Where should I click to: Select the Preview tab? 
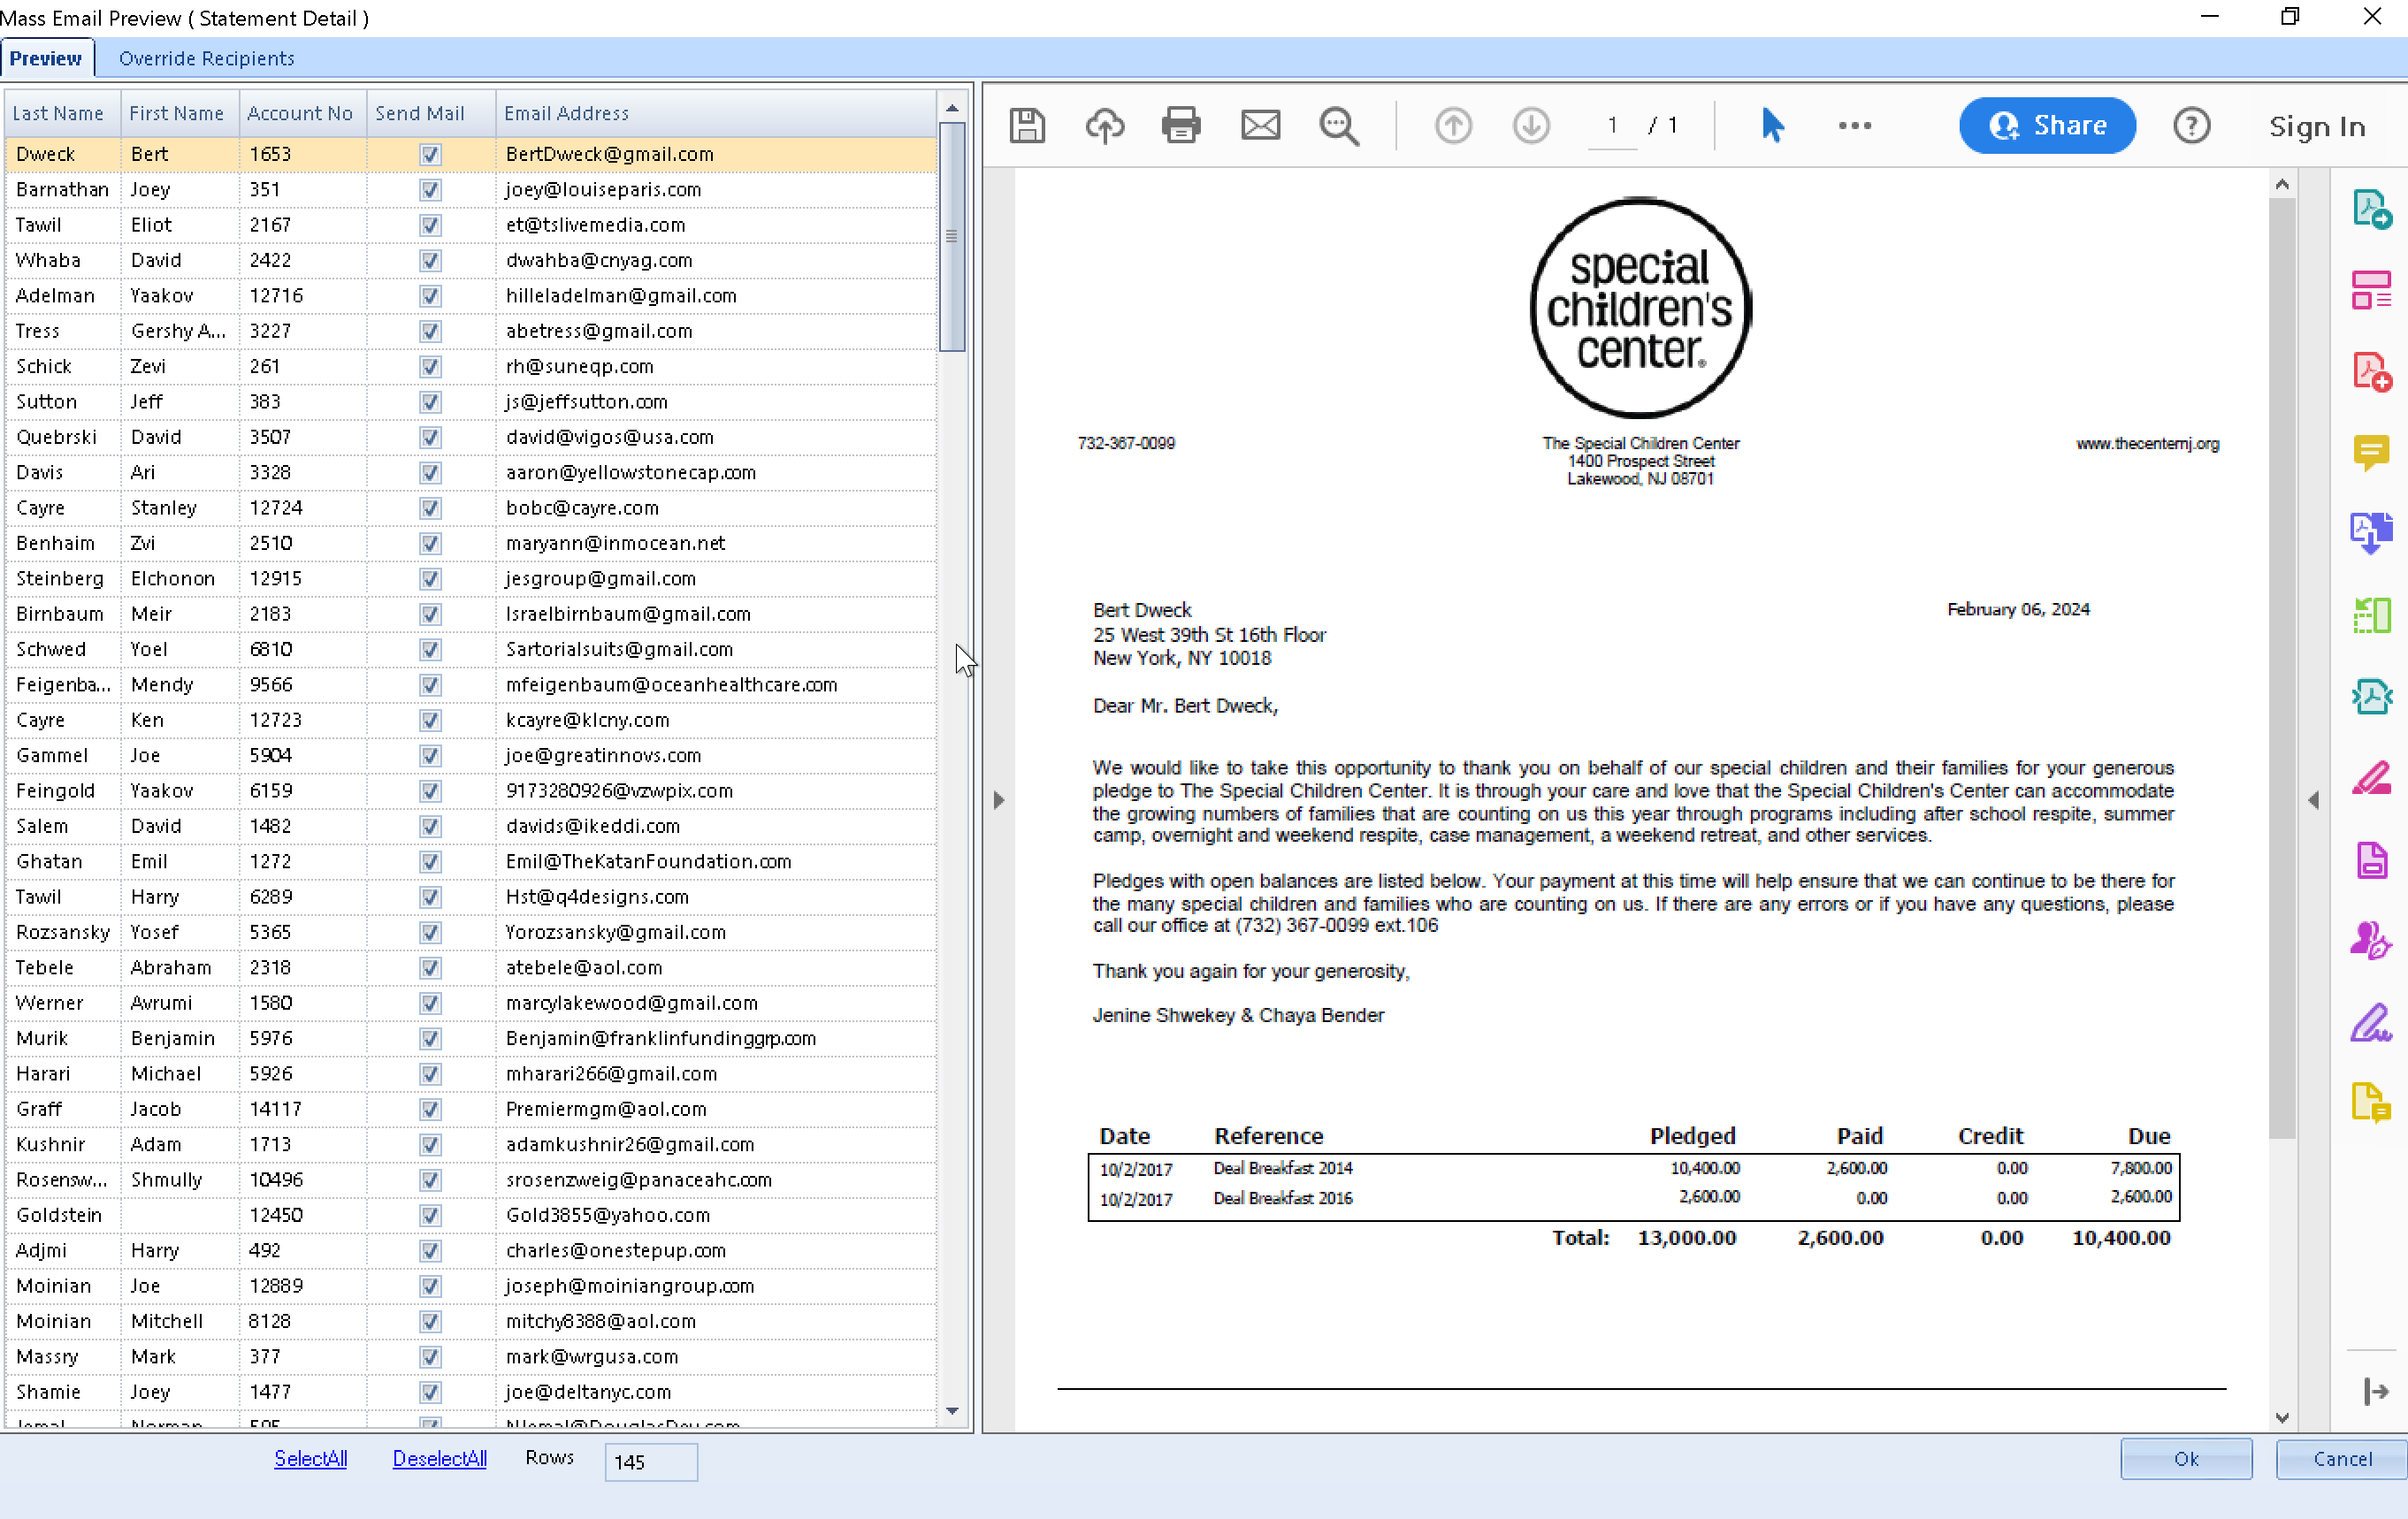(46, 59)
